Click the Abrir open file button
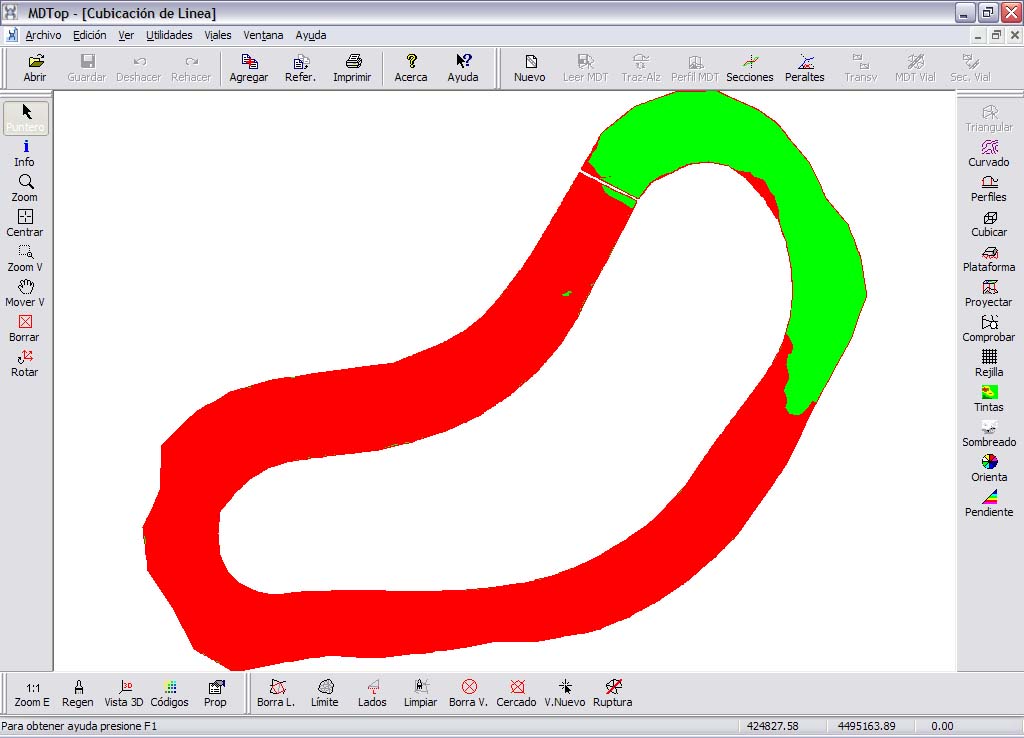The width and height of the screenshot is (1024, 738). (35, 69)
